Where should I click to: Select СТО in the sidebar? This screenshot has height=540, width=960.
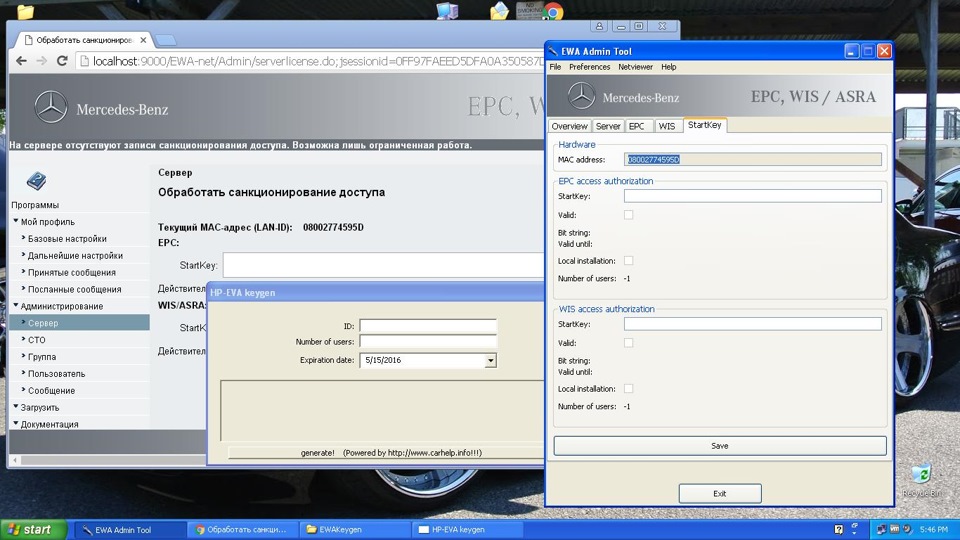(x=37, y=340)
